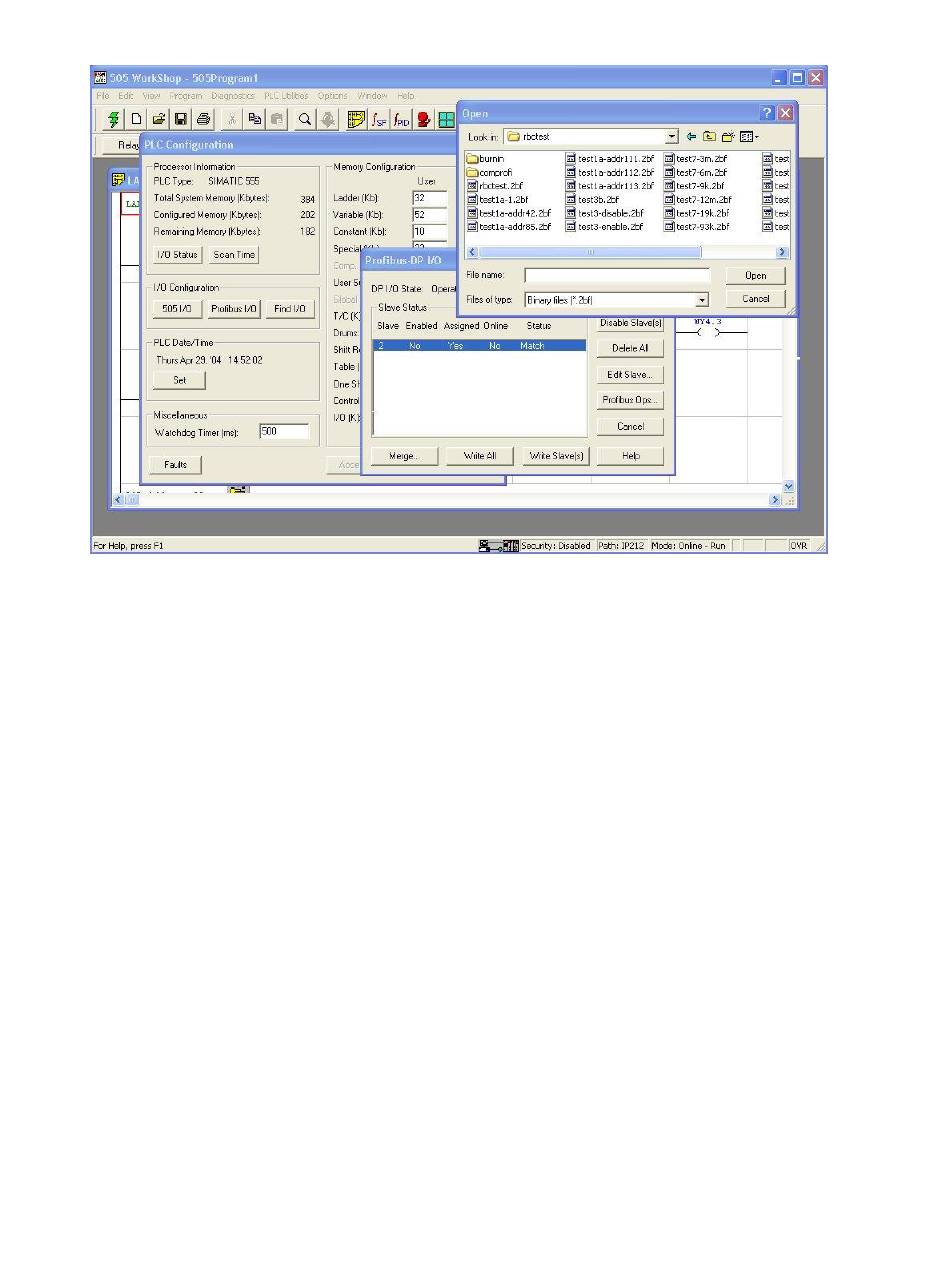This screenshot has height=1284, width=950.
Task: Click the Open folder toolbar icon
Action: click(158, 119)
